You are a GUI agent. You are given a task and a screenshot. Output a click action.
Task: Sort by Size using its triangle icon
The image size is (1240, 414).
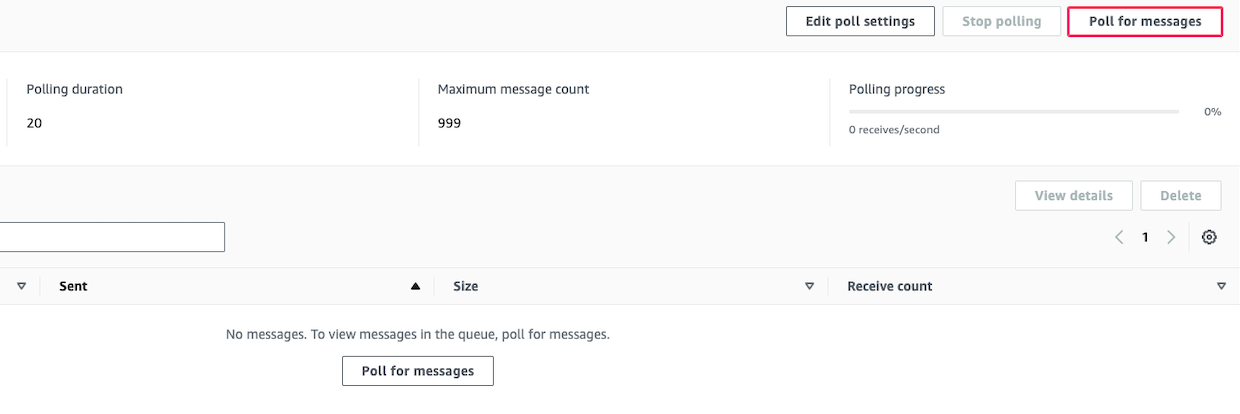pyautogui.click(x=810, y=286)
